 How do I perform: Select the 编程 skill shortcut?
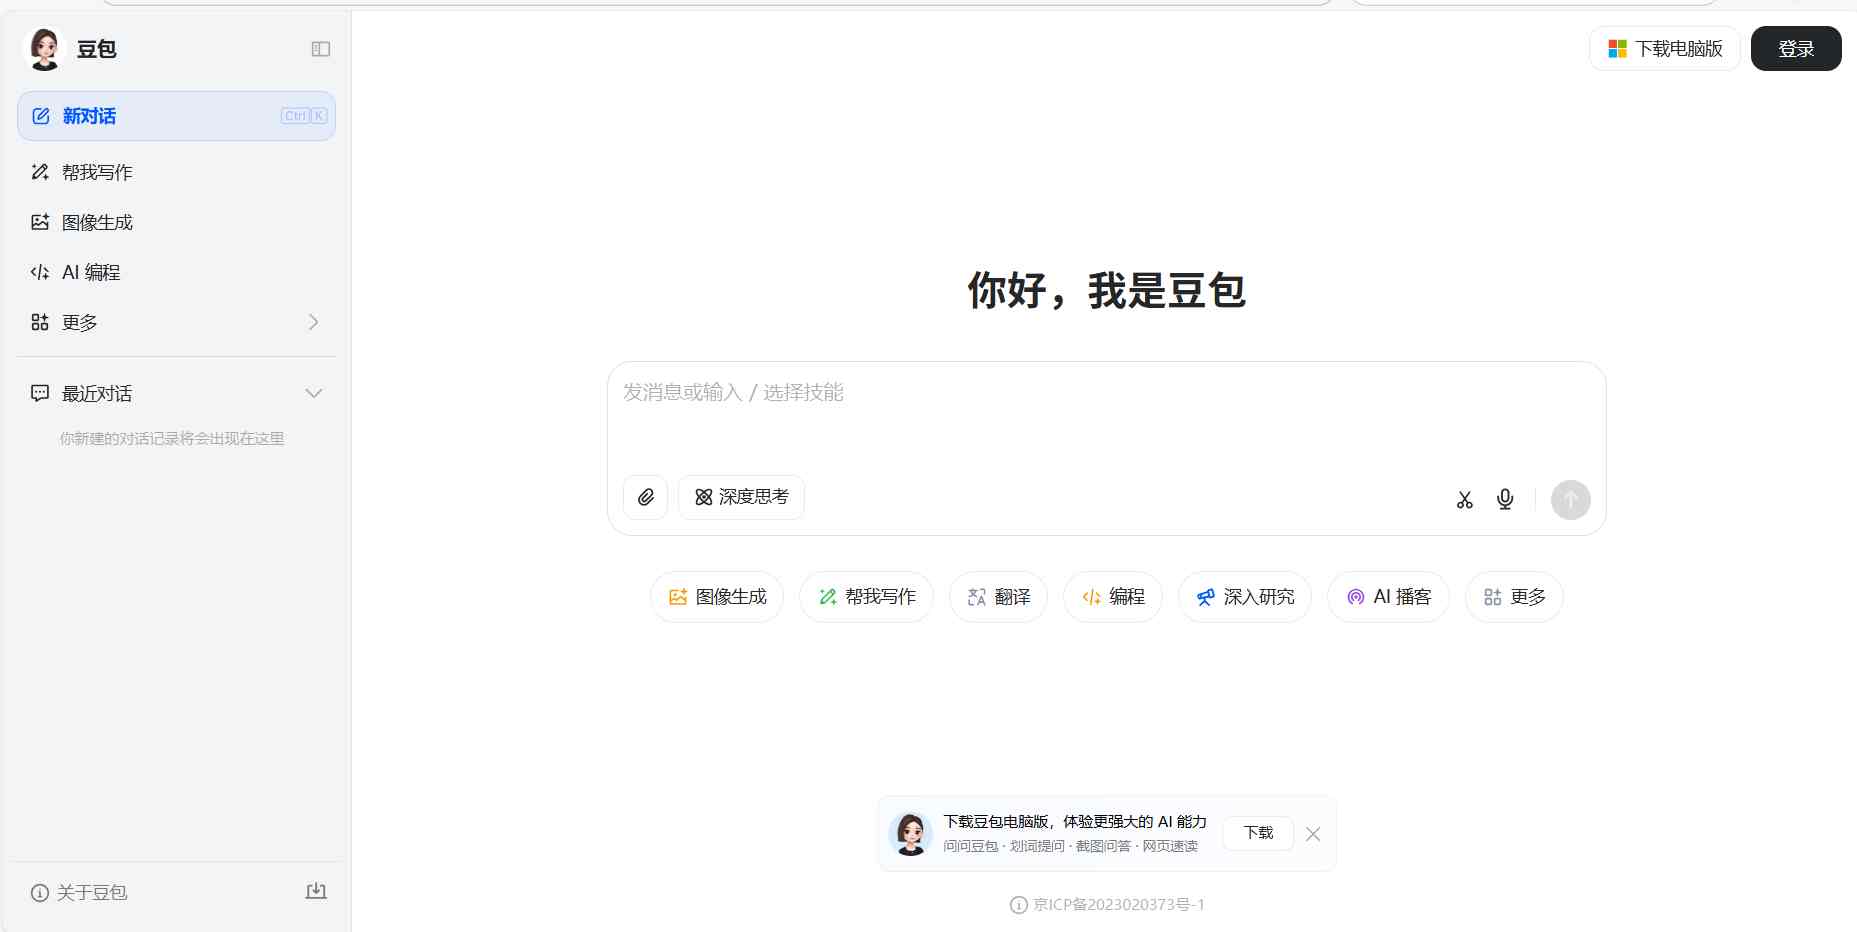(x=1112, y=596)
